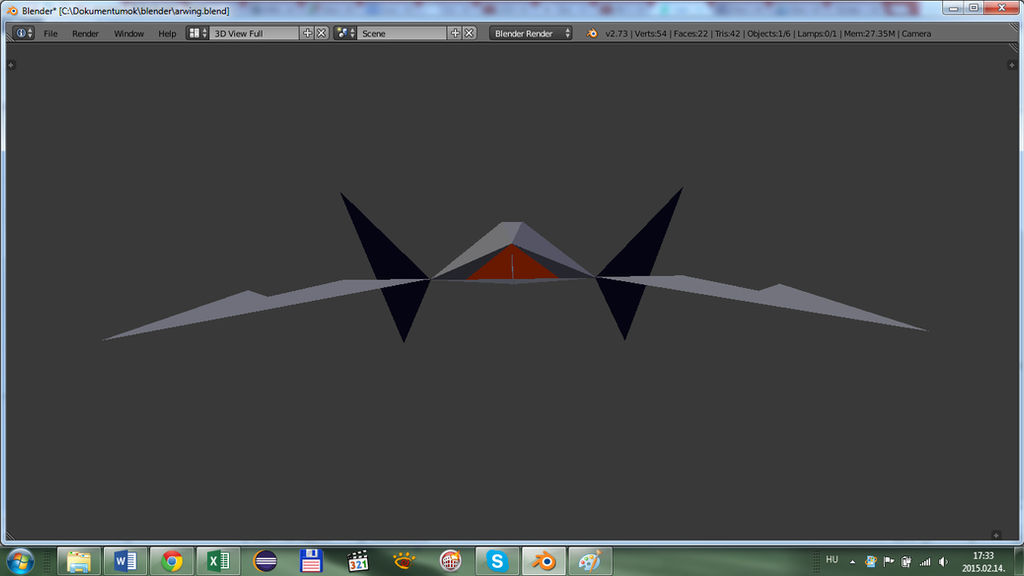Click the Verts:54 statistic
Image resolution: width=1024 pixels, height=576 pixels.
(x=649, y=33)
